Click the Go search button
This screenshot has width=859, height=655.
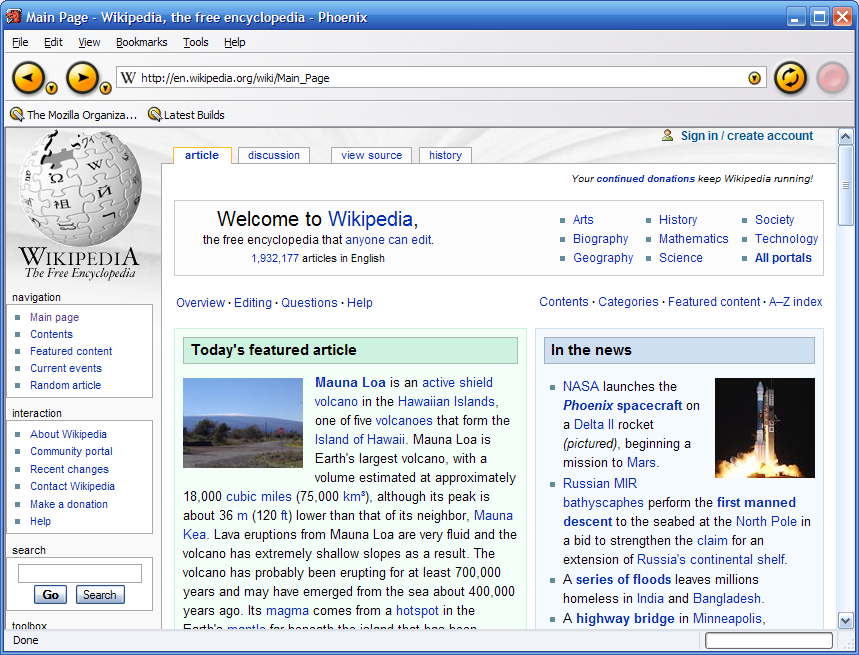[50, 595]
